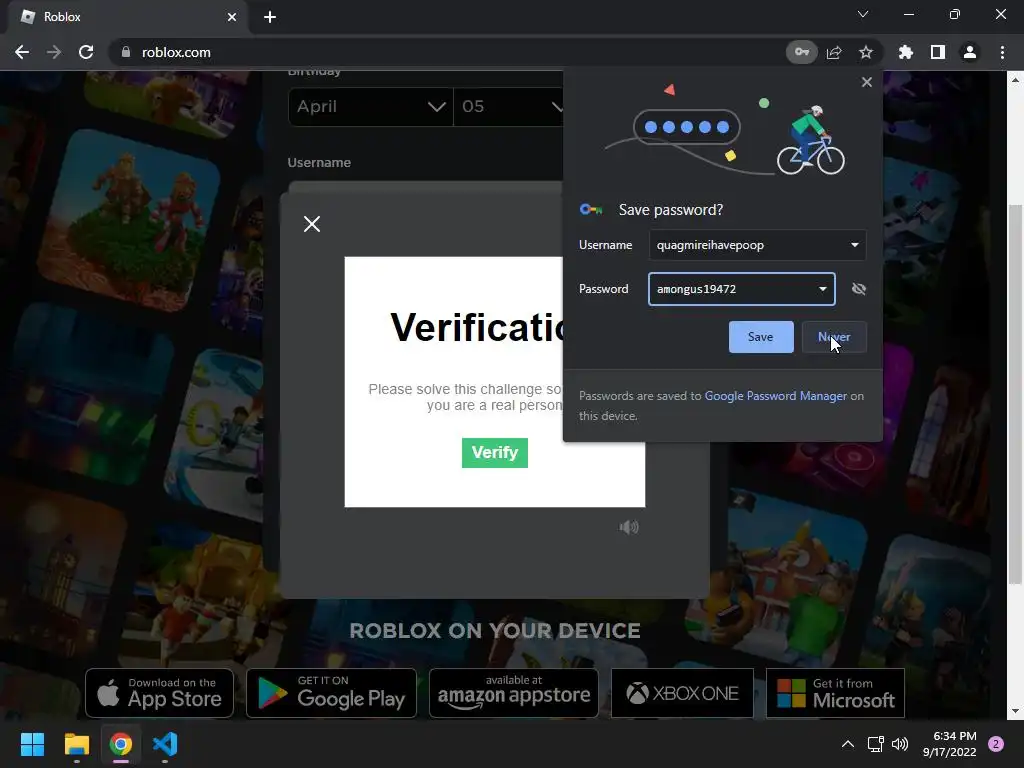The image size is (1024, 768).
Task: Click the Save password button
Action: pos(761,337)
